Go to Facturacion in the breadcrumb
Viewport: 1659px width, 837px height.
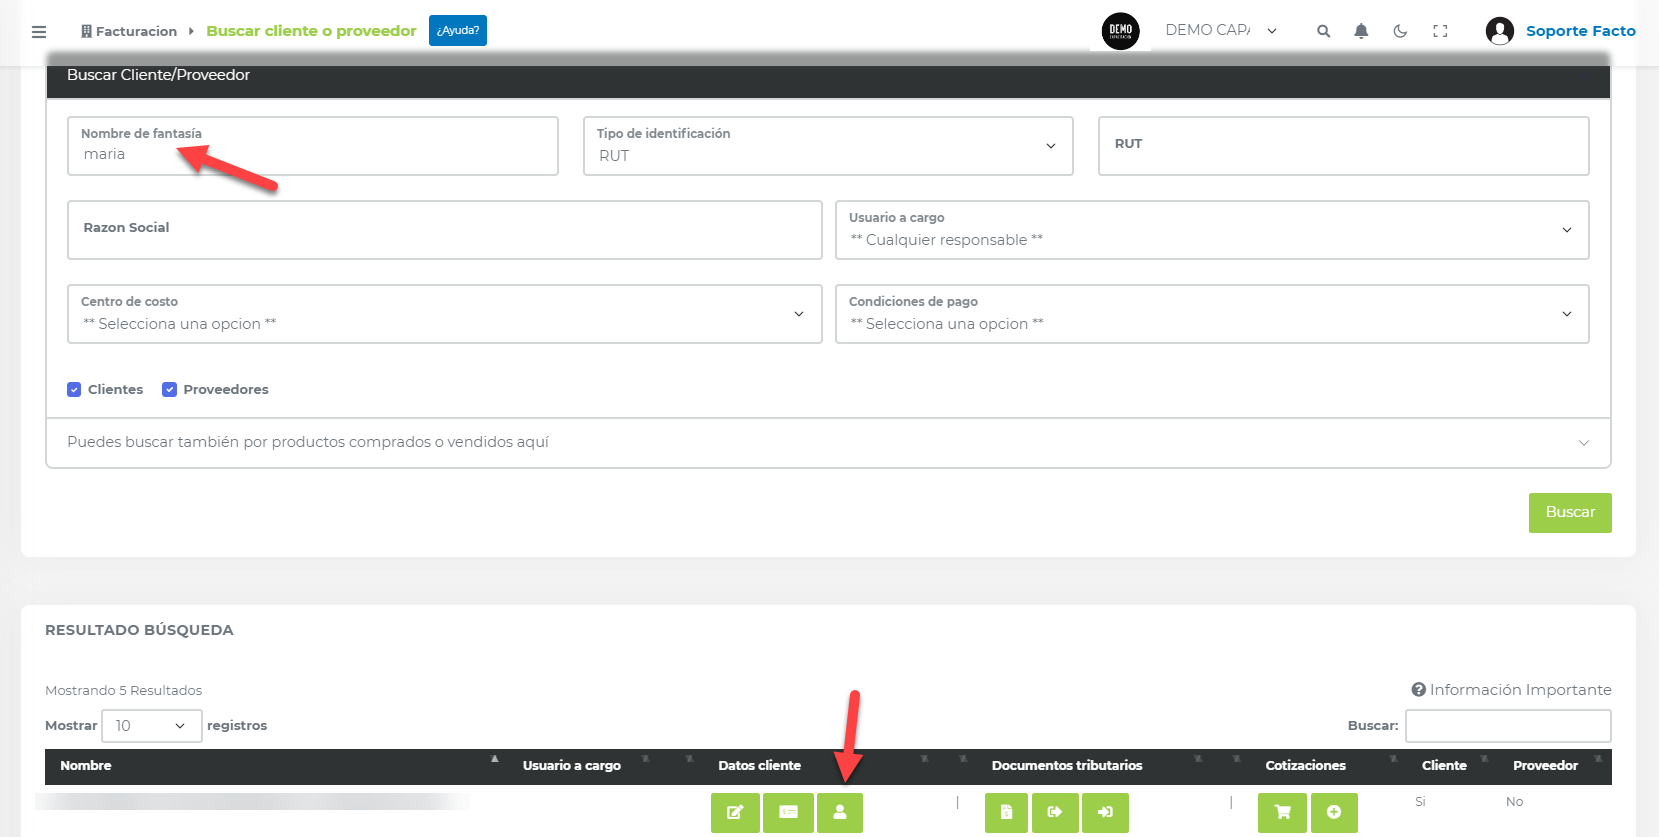(x=135, y=31)
